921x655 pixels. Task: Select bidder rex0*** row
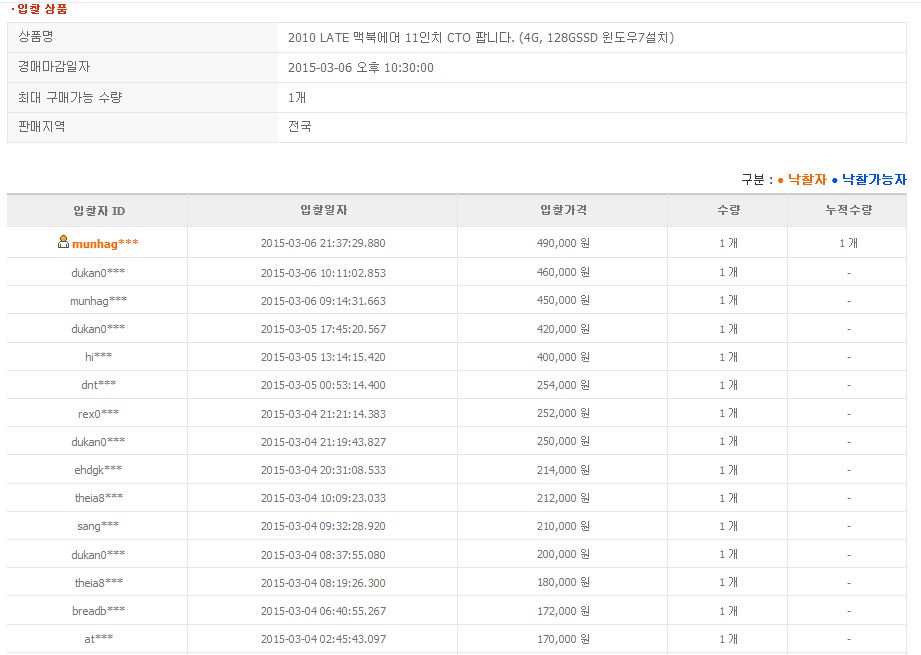[98, 413]
